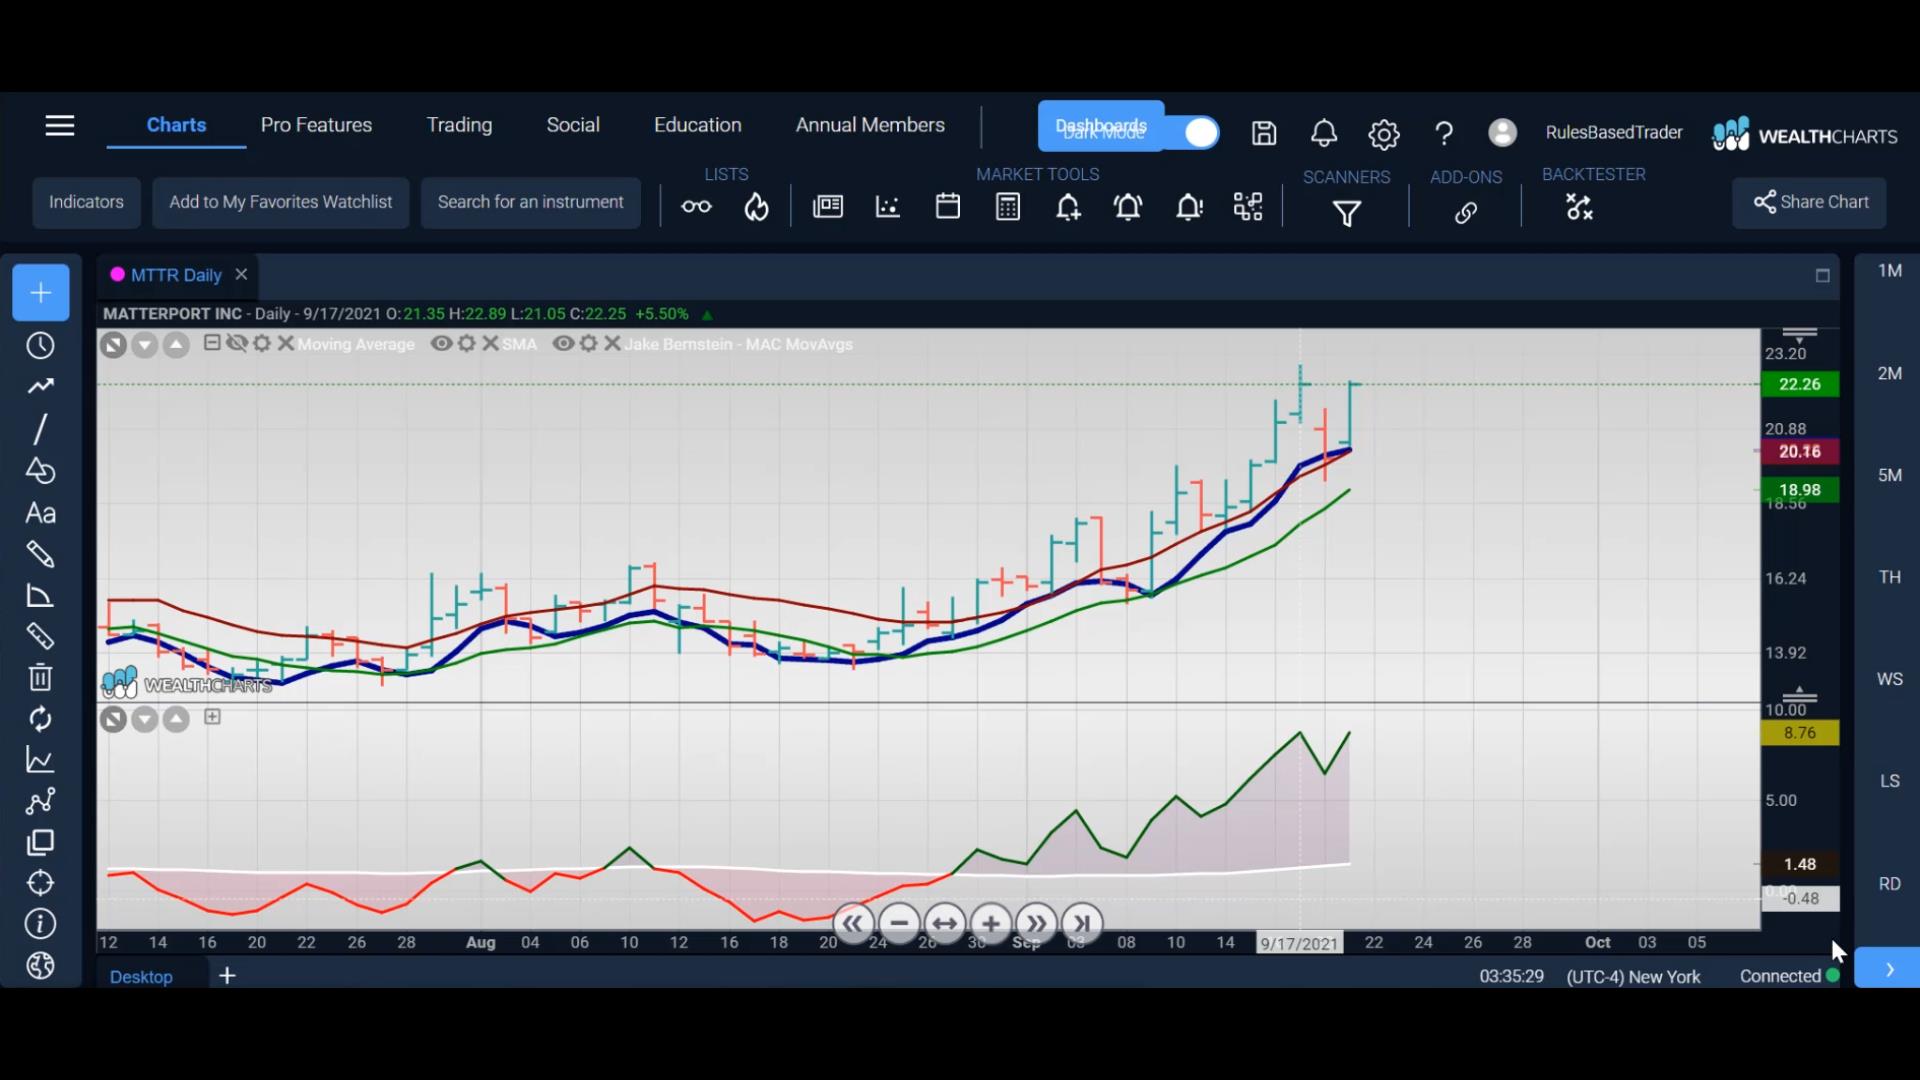Click the price panel down arrow button
This screenshot has width=1920, height=1080.
(145, 346)
